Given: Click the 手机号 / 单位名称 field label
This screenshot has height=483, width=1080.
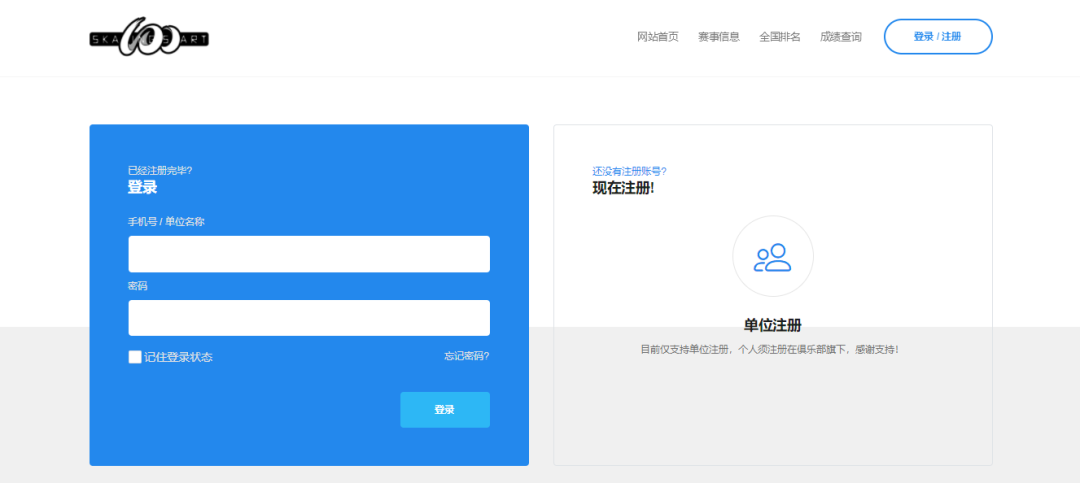Looking at the screenshot, I should 166,222.
